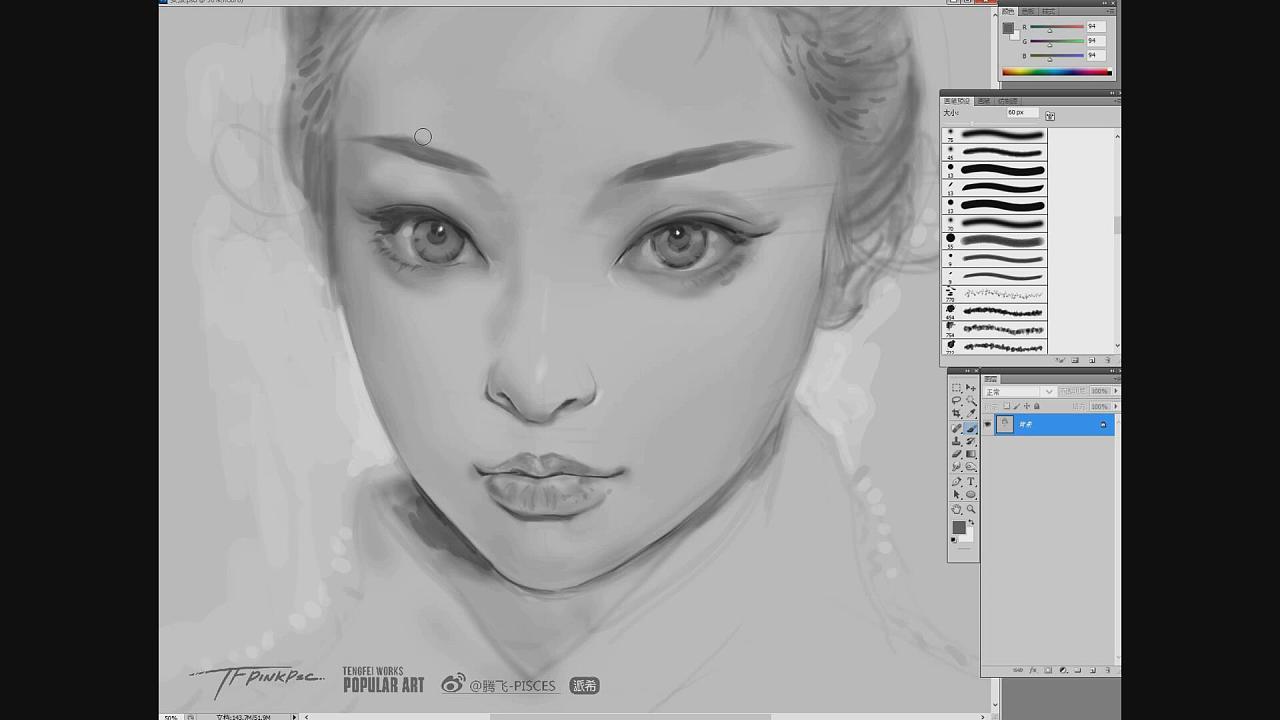Toggle lock position icon in Layers panel
This screenshot has height=720, width=1280.
point(1027,406)
